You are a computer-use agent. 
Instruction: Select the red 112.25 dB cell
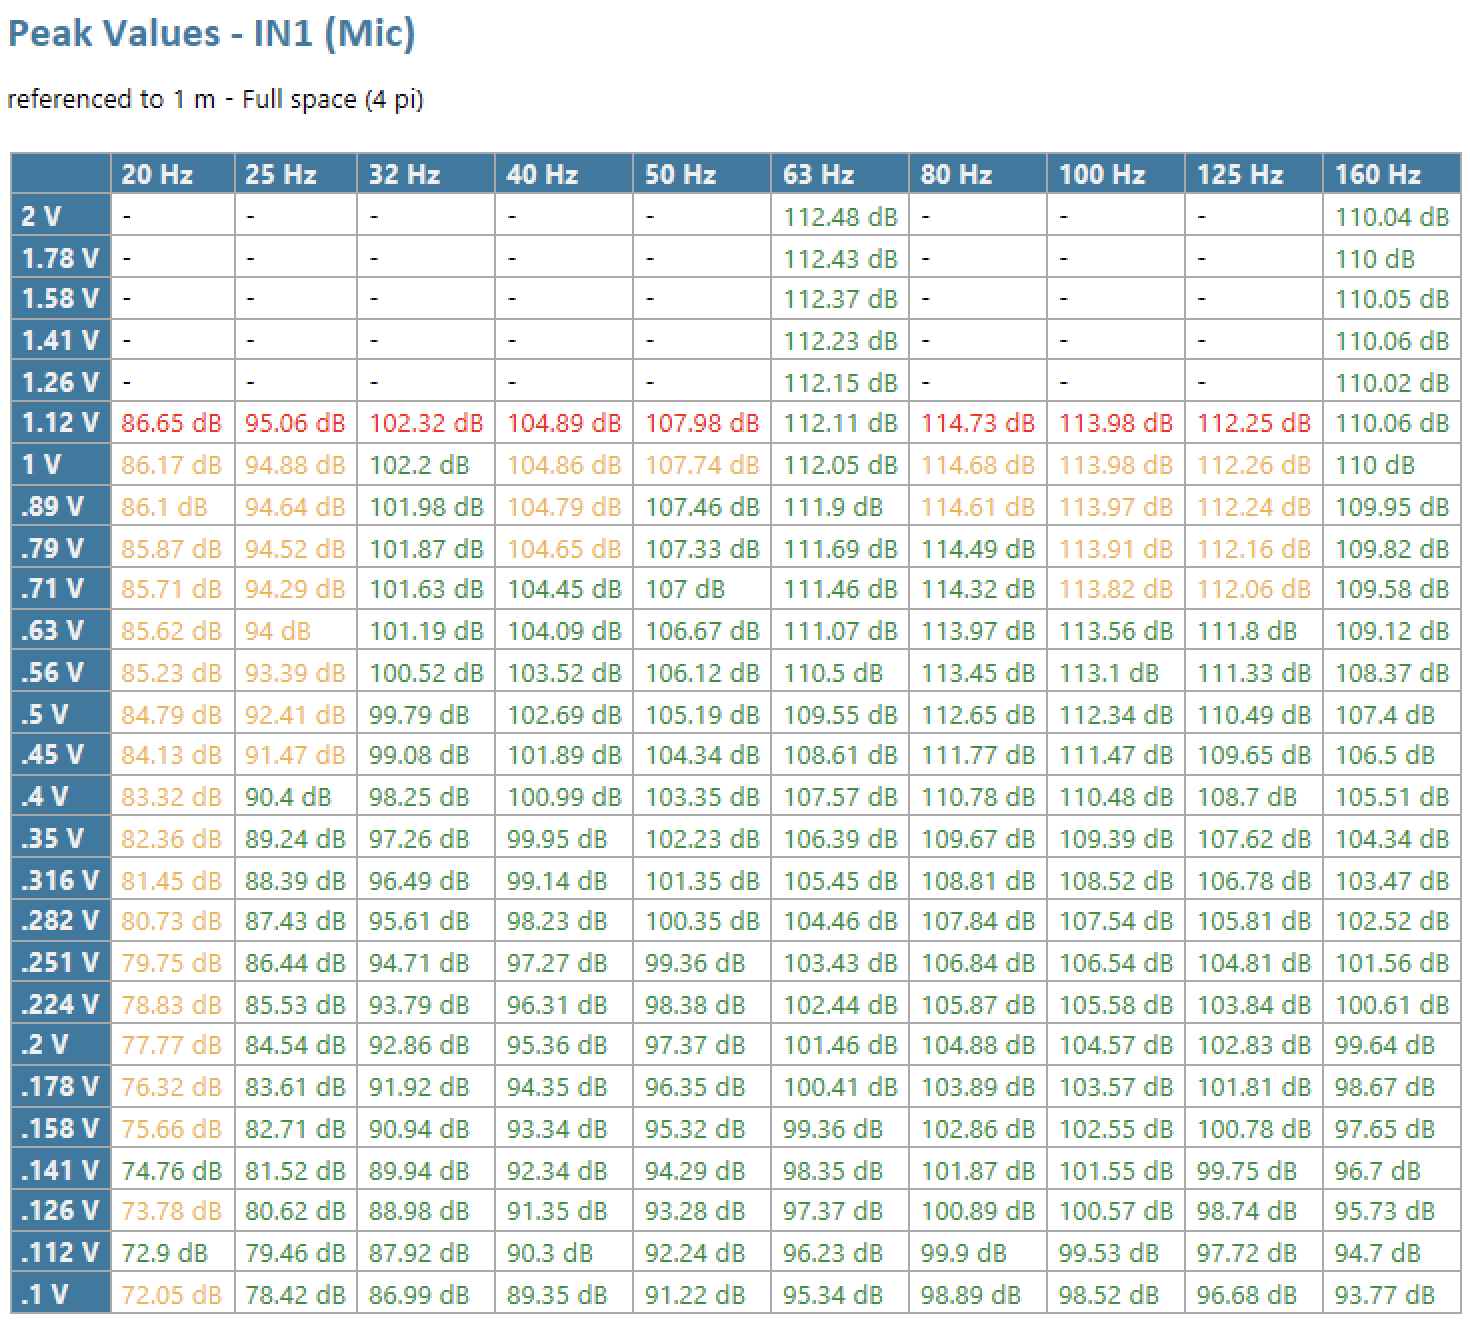pyautogui.click(x=1254, y=423)
